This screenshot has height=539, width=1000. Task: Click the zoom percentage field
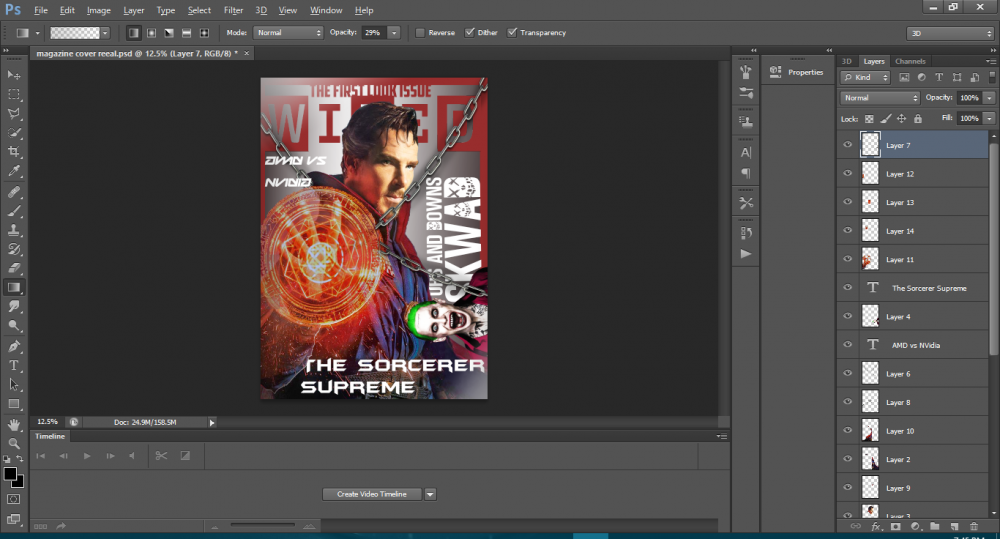click(47, 422)
